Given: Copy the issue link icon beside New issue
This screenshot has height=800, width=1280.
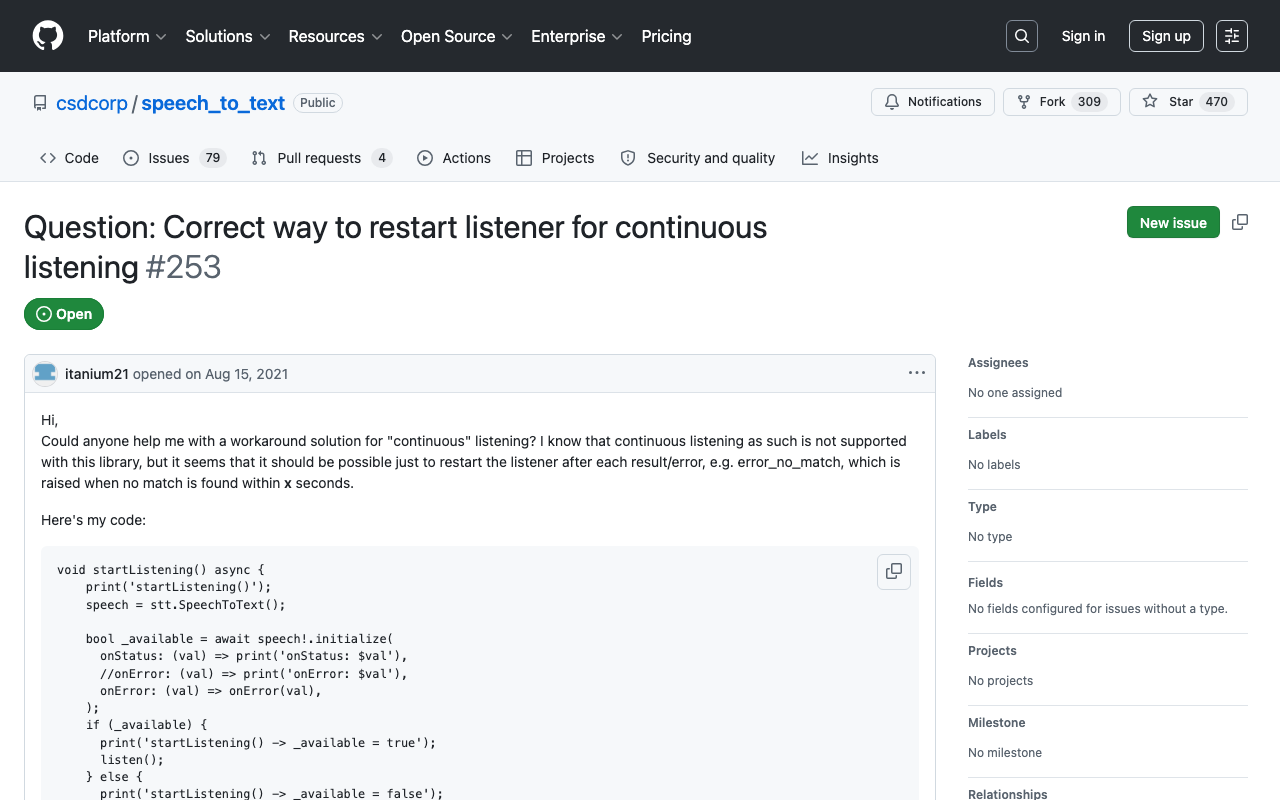Looking at the screenshot, I should [x=1240, y=222].
